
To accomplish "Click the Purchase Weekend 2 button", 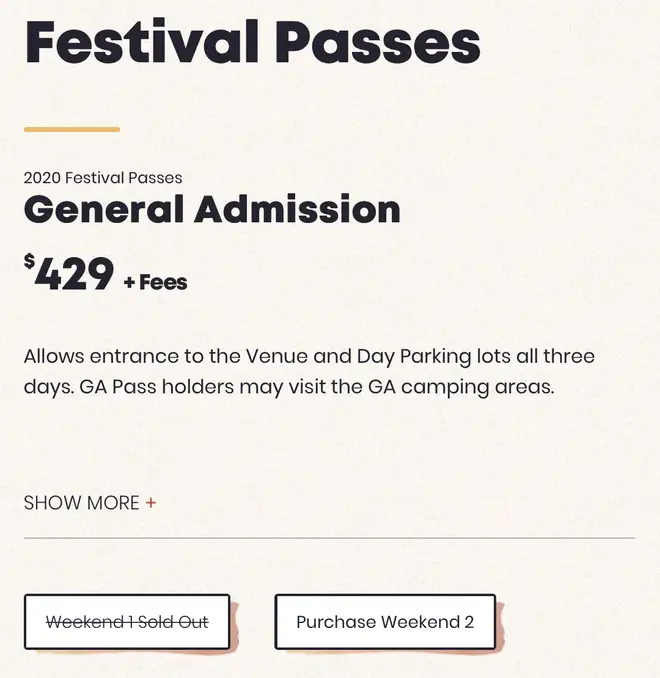I will tap(385, 622).
